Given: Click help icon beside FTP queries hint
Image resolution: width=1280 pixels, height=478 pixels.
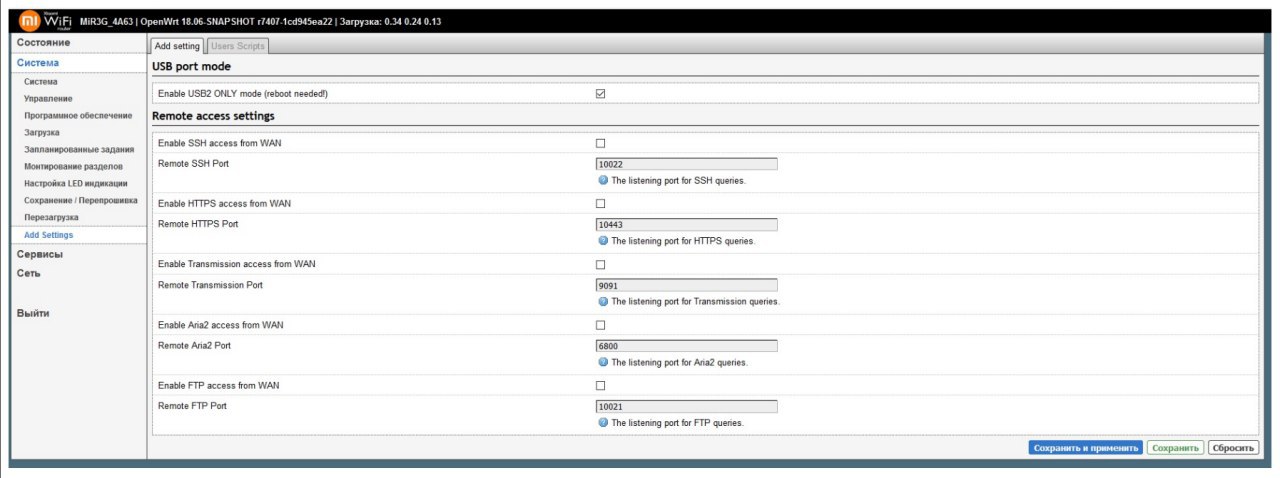Looking at the screenshot, I should (x=603, y=423).
